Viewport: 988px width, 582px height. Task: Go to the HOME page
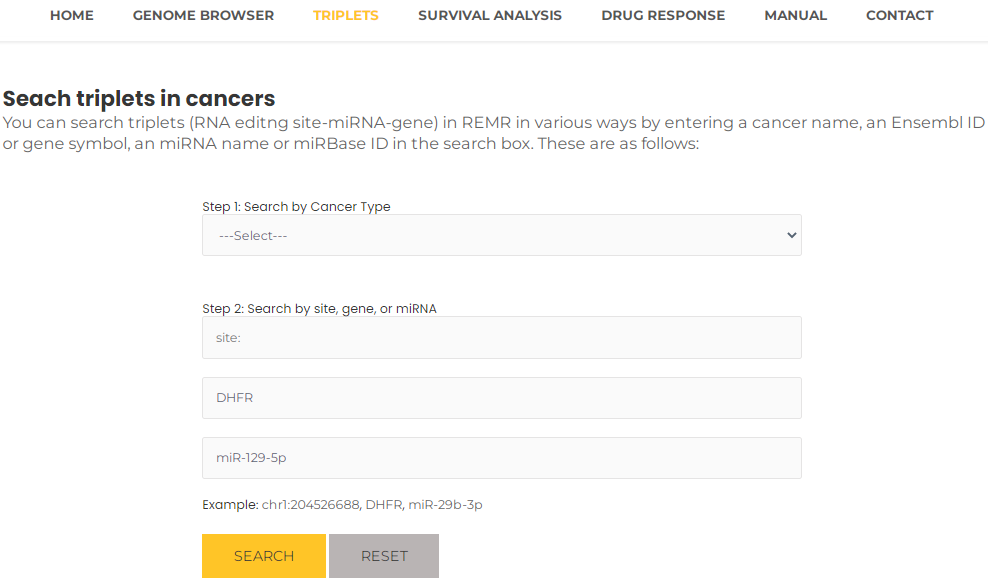click(x=72, y=15)
